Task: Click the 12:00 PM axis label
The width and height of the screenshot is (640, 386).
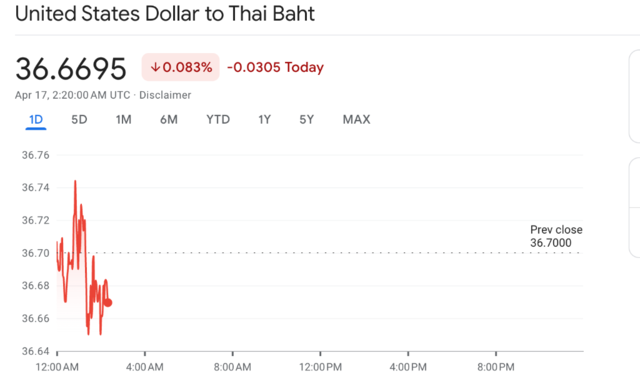Action: pyautogui.click(x=320, y=367)
